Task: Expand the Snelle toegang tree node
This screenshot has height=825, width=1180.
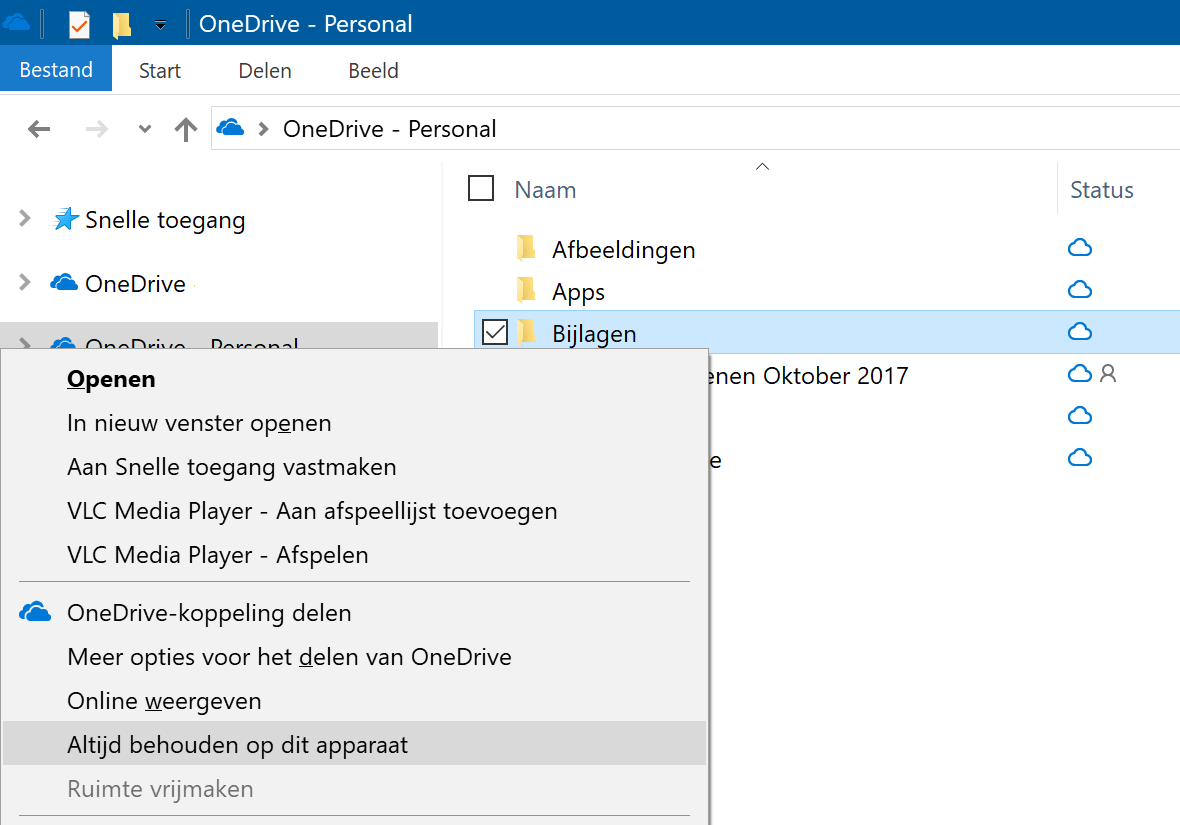Action: point(25,218)
